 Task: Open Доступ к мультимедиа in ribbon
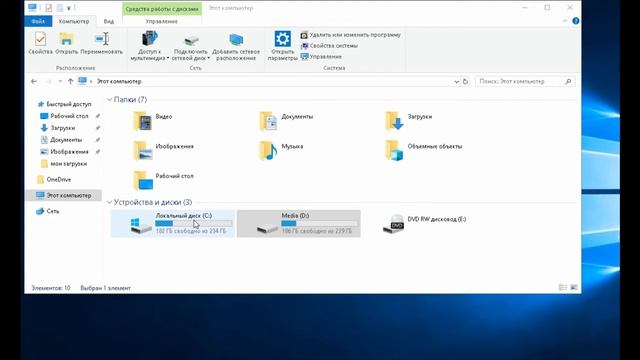[149, 46]
